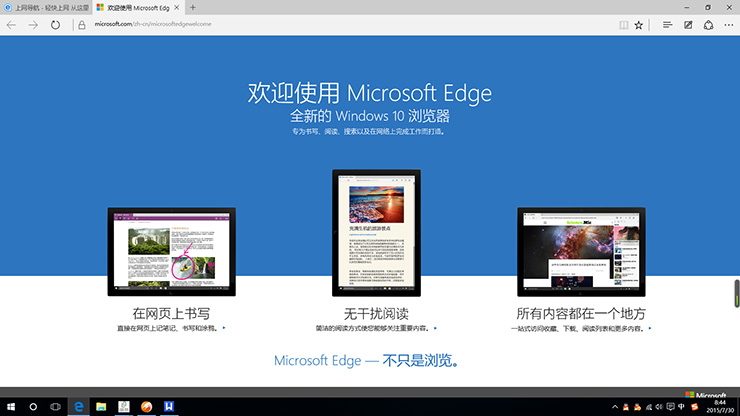
Task: Open the Windows Start menu
Action: pyautogui.click(x=11, y=407)
